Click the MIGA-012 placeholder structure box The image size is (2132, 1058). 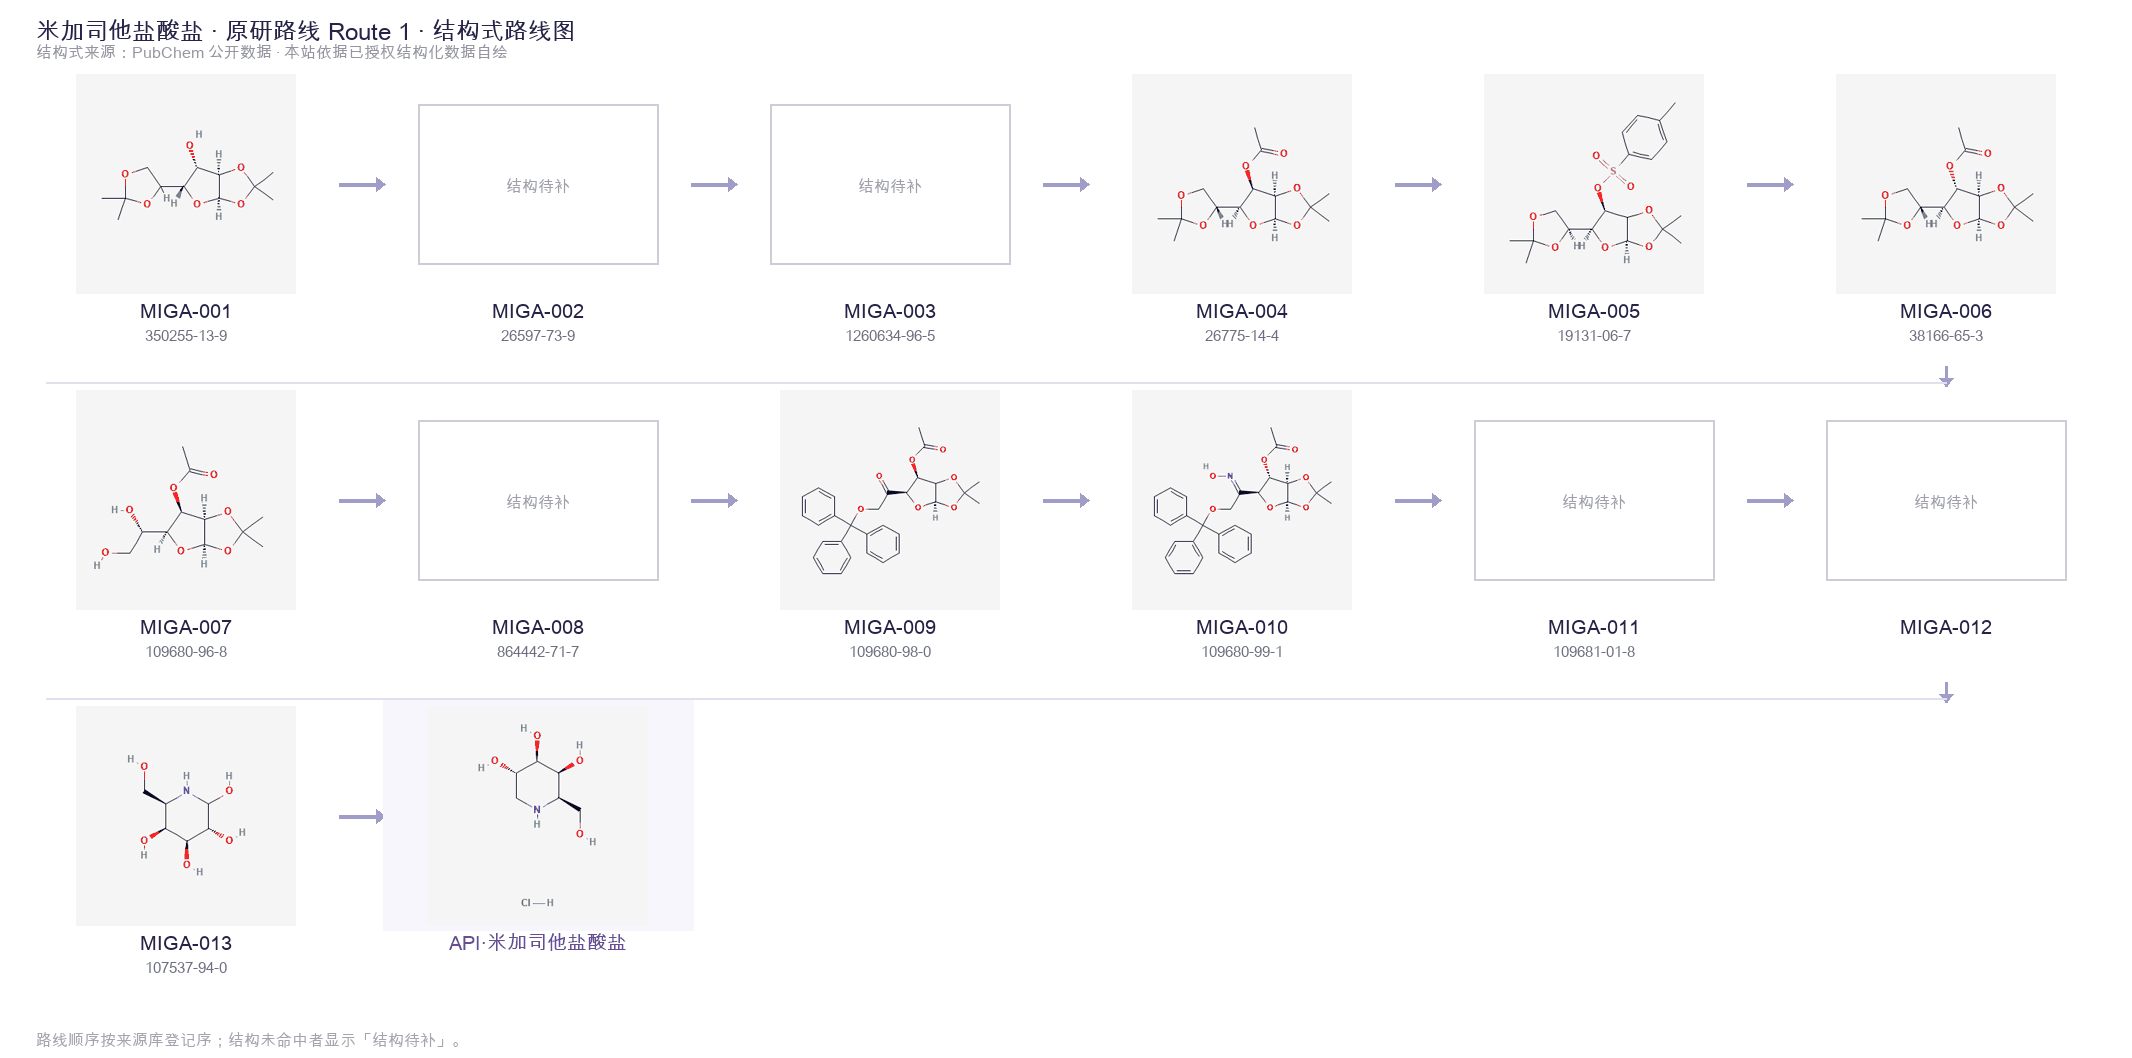pyautogui.click(x=1946, y=501)
